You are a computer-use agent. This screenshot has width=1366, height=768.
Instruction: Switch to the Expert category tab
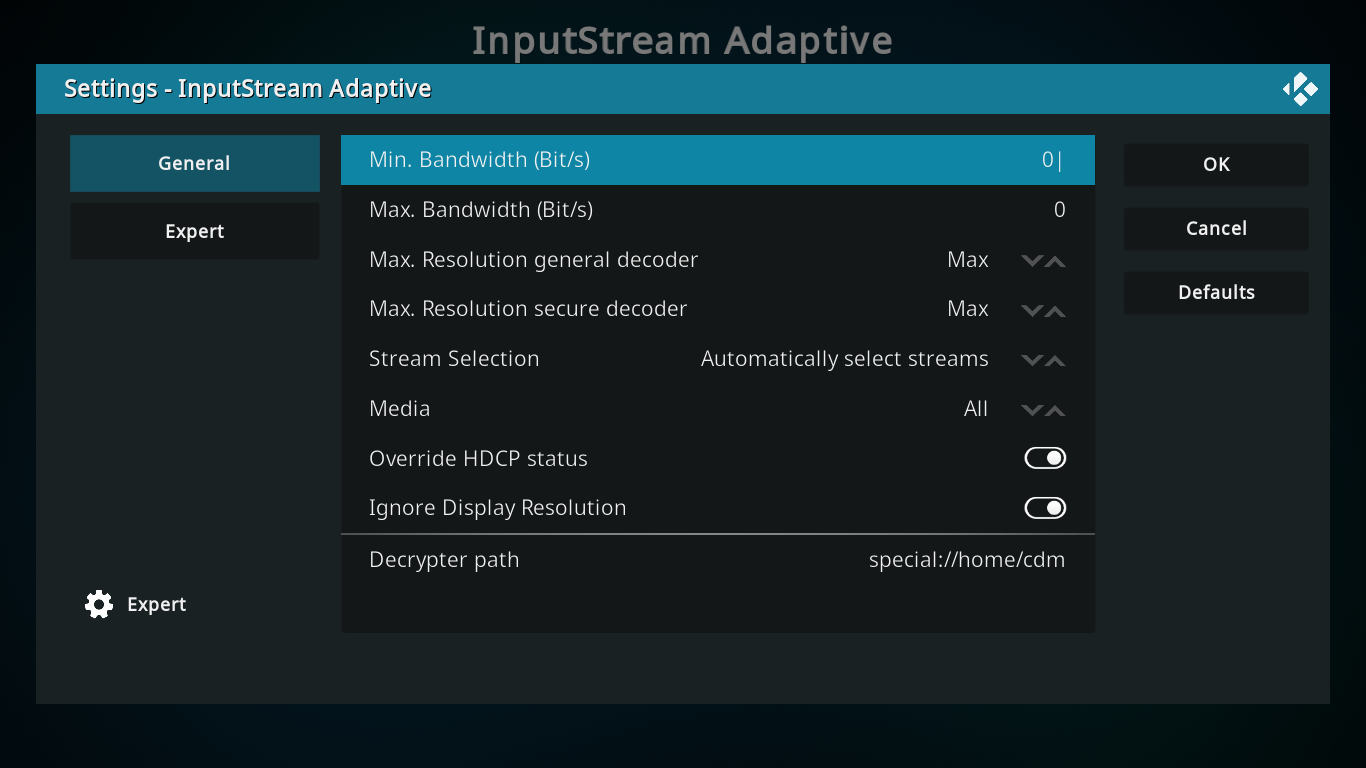pos(194,231)
